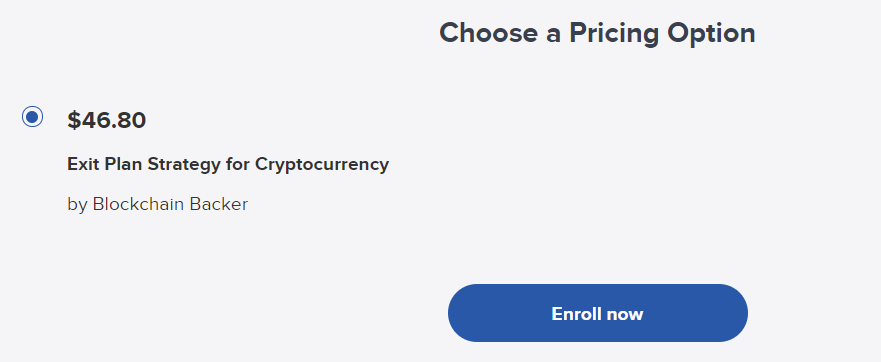Viewport: 881px width, 362px height.
Task: Click the word Pricing in the page heading
Action: 614,34
